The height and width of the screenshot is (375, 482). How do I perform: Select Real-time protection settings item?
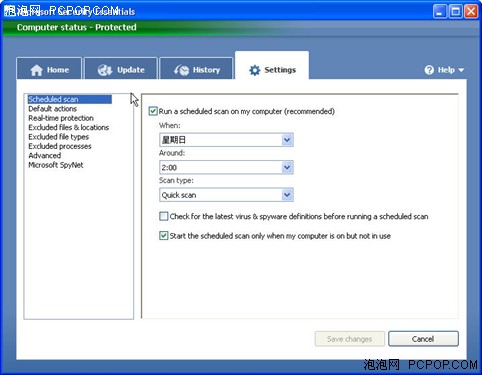[61, 118]
